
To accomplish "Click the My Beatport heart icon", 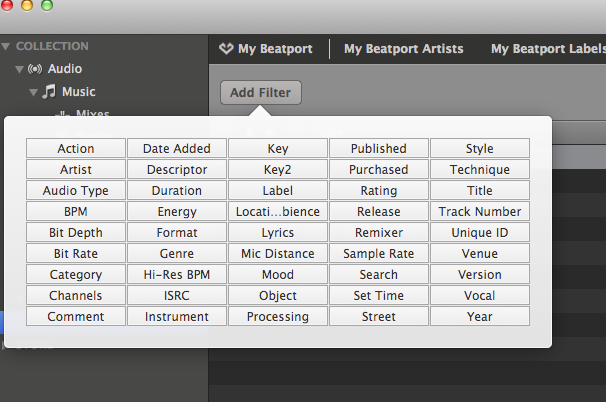I will 226,49.
